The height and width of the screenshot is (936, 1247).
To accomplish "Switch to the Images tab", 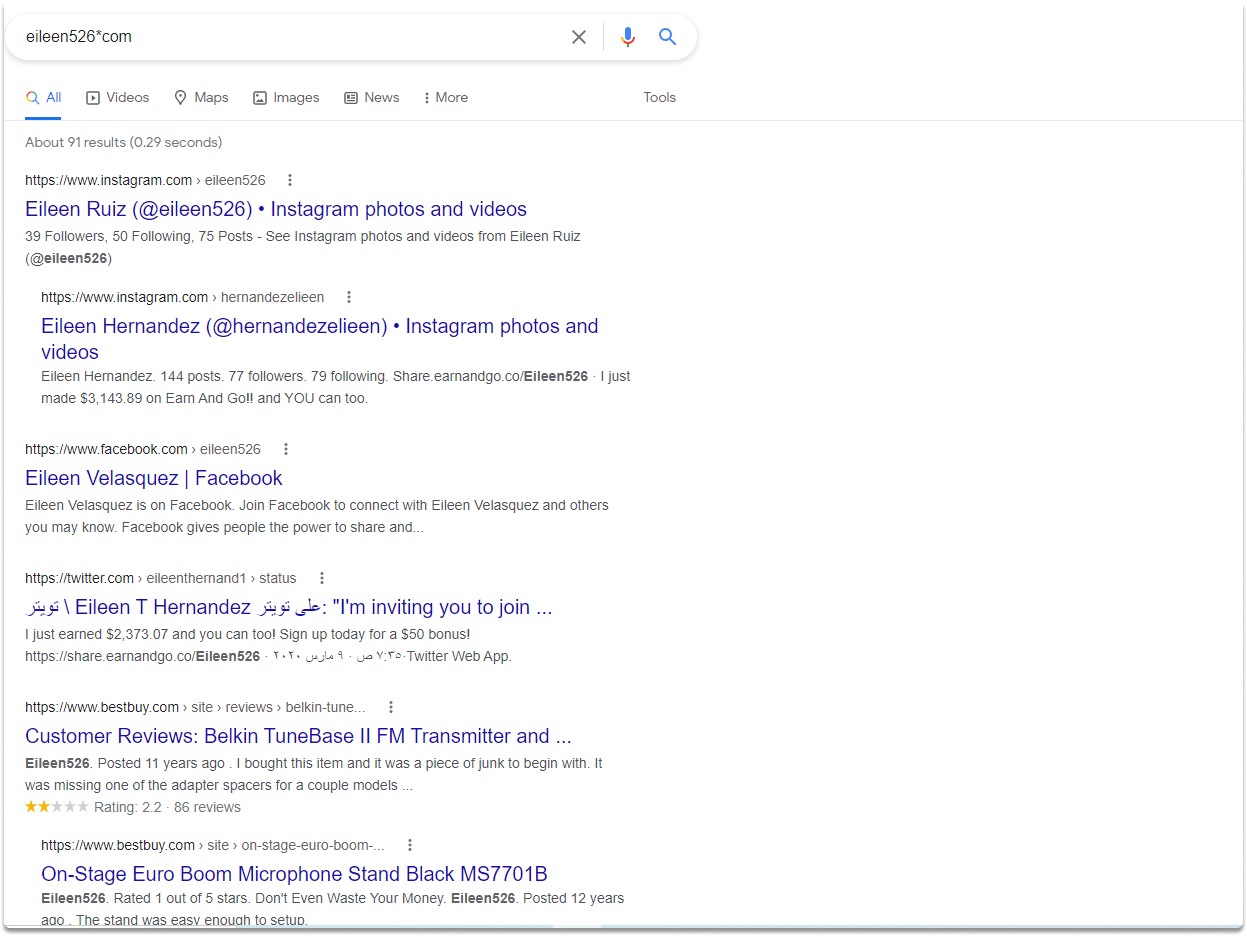I will coord(286,97).
